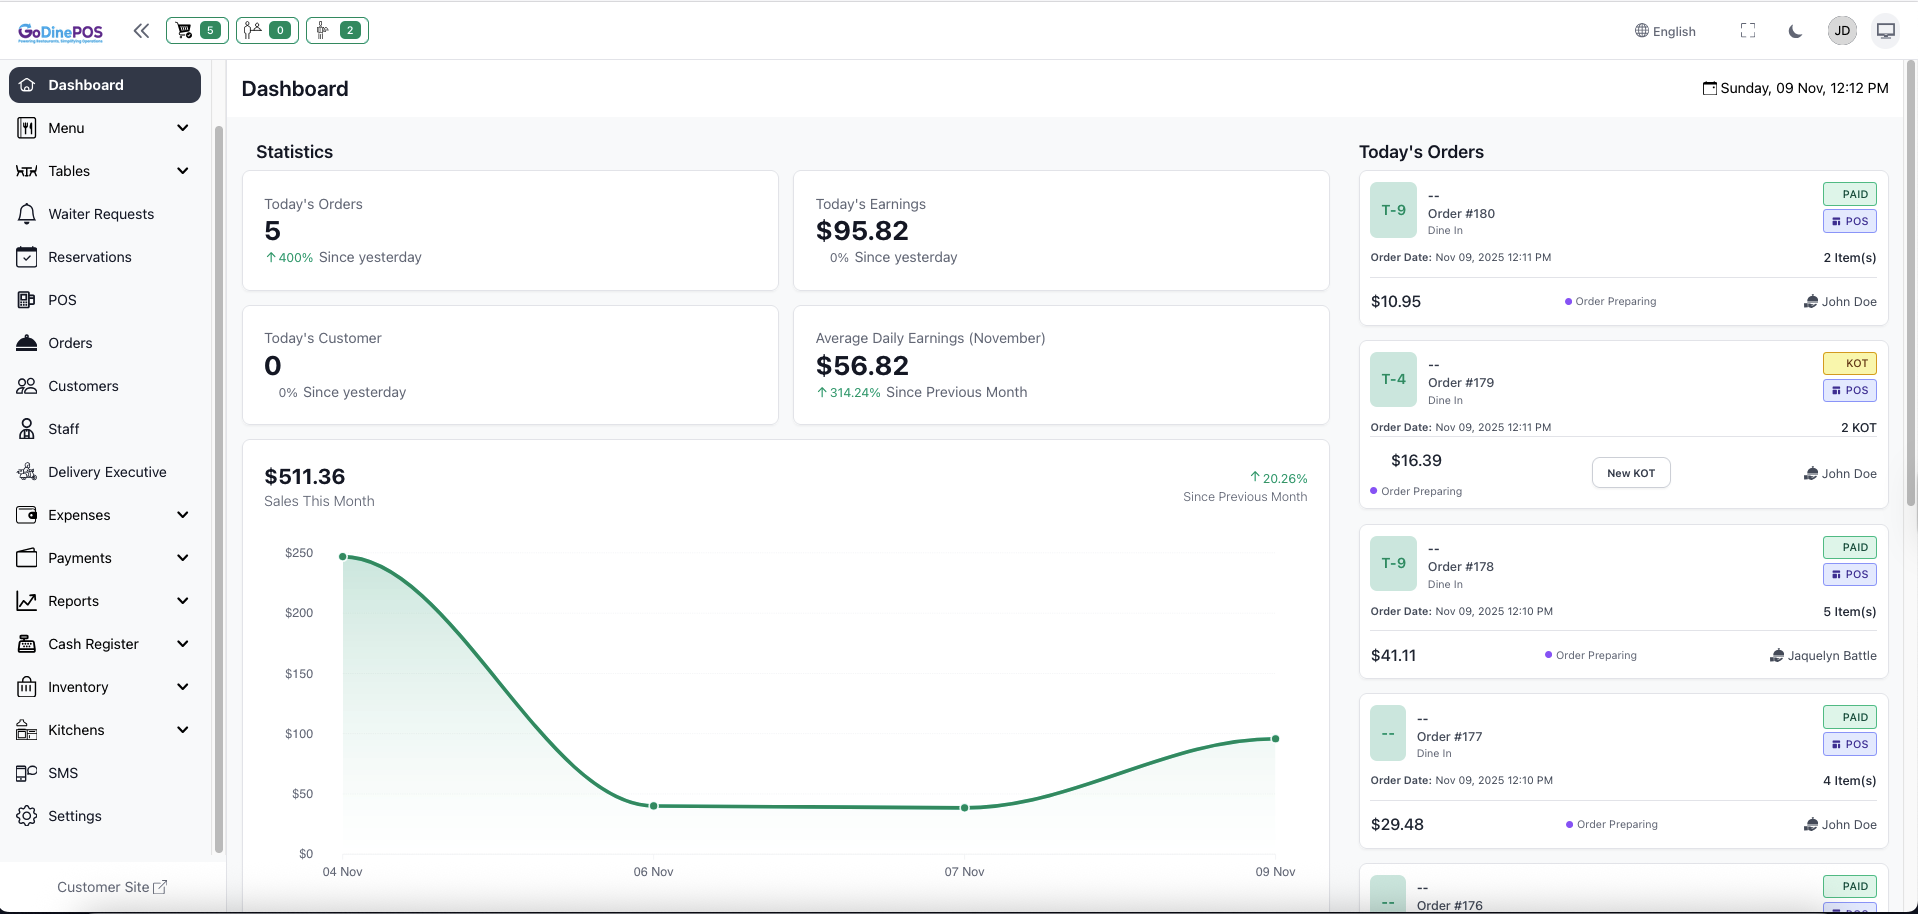This screenshot has width=1918, height=914.
Task: Click the JD user avatar
Action: 1841,31
